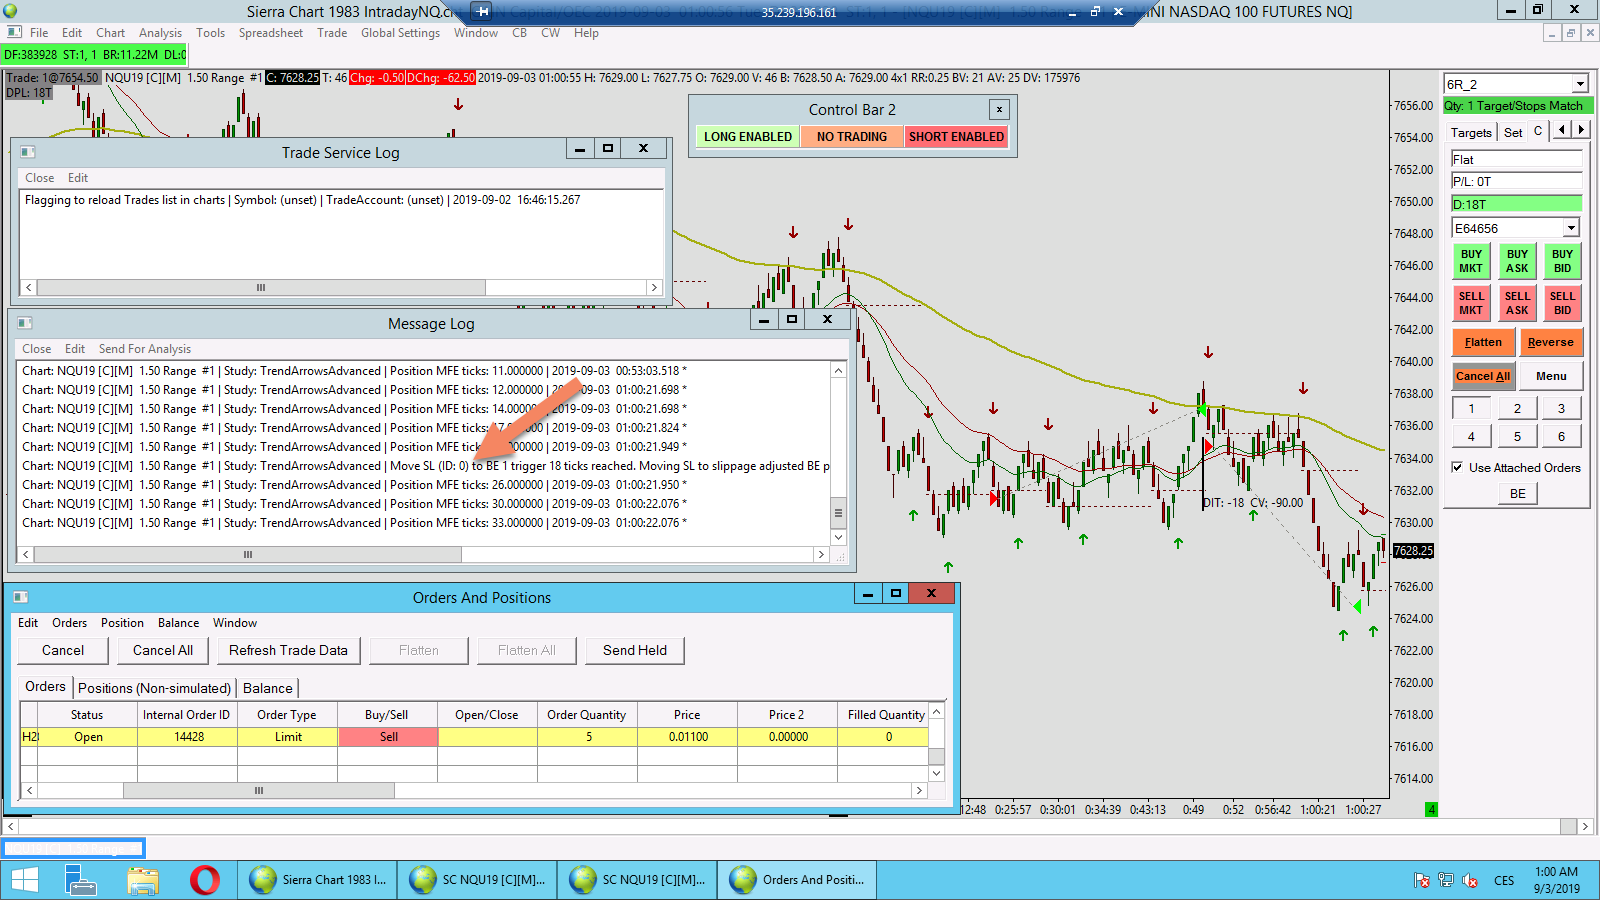
Task: Click the Orders And Positions window system icon
Action: [20, 597]
